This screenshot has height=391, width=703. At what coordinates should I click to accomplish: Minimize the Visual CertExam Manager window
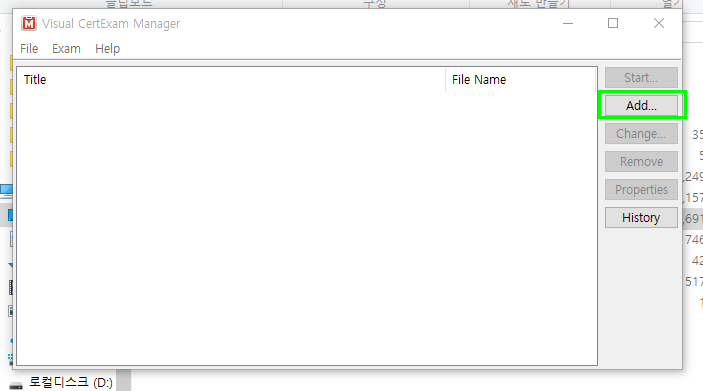568,23
